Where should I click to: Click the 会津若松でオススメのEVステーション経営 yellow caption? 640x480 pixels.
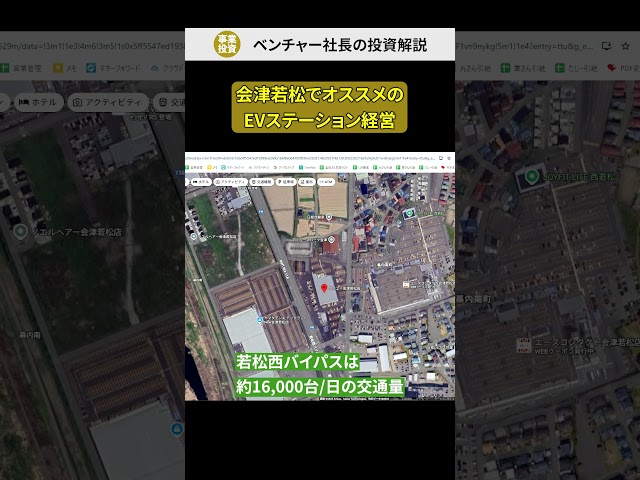tap(320, 107)
